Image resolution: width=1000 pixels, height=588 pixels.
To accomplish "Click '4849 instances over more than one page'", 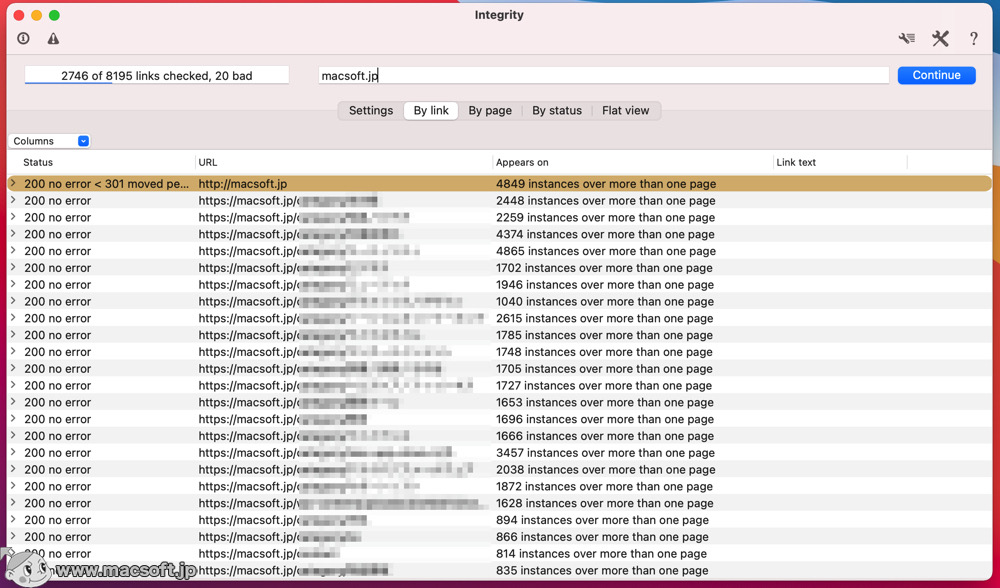I will point(606,184).
